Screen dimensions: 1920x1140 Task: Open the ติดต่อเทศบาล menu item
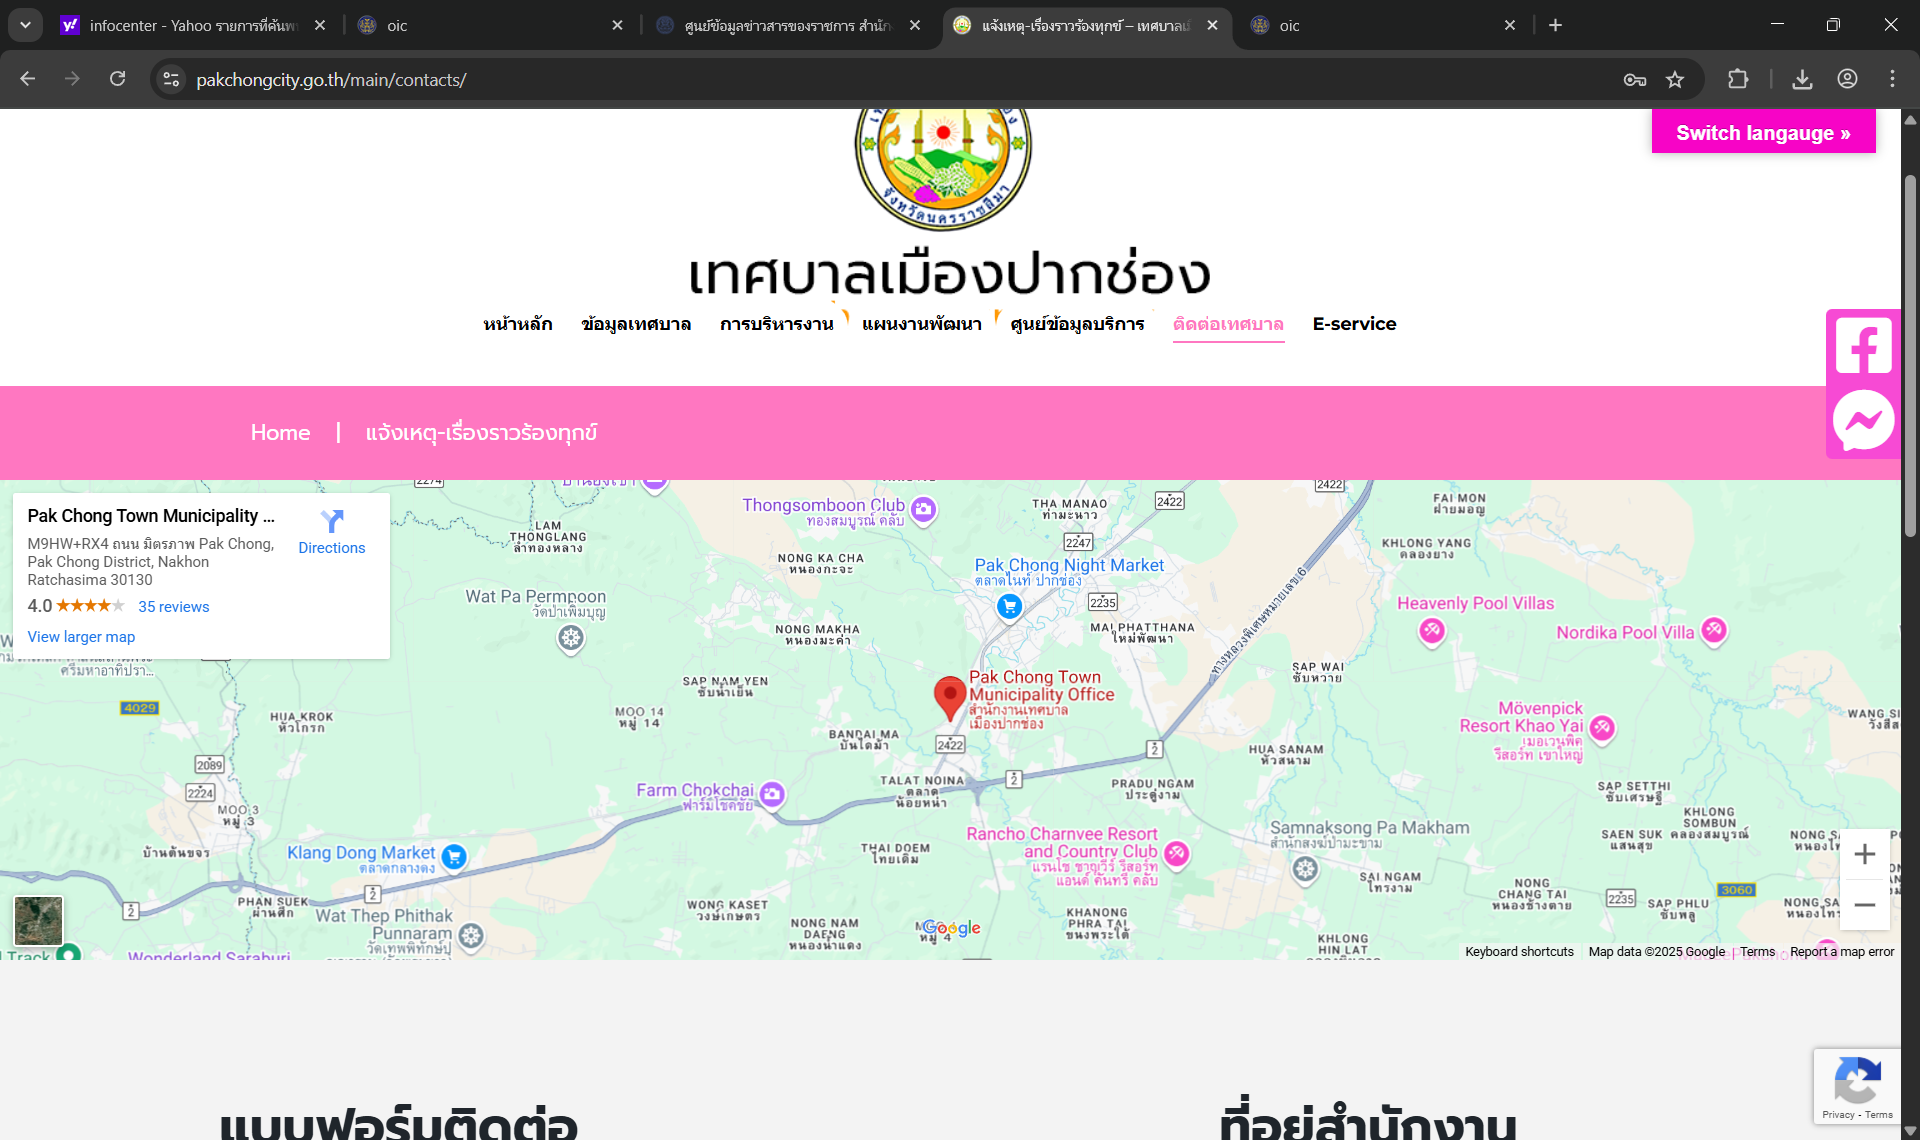click(1228, 324)
